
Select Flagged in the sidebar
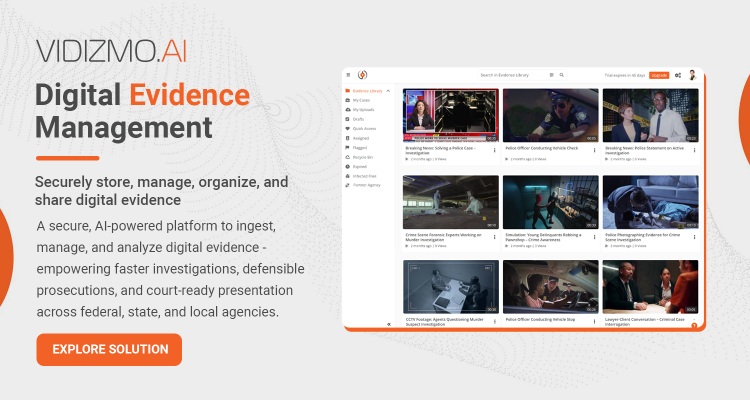click(360, 148)
